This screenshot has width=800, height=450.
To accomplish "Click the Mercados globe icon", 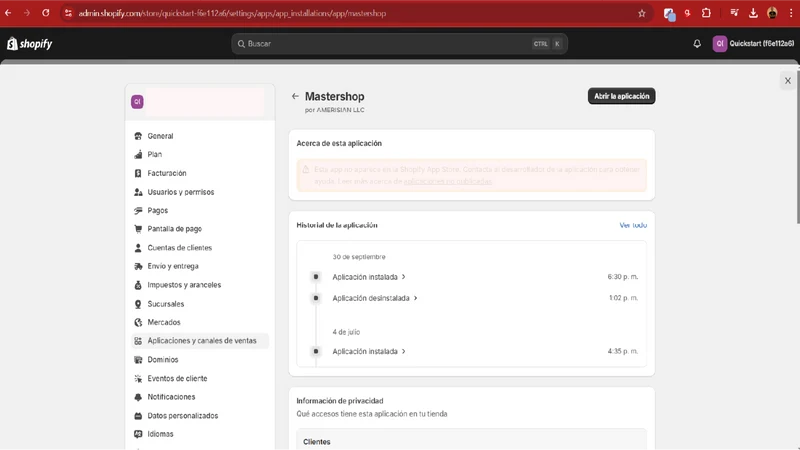I will point(138,322).
